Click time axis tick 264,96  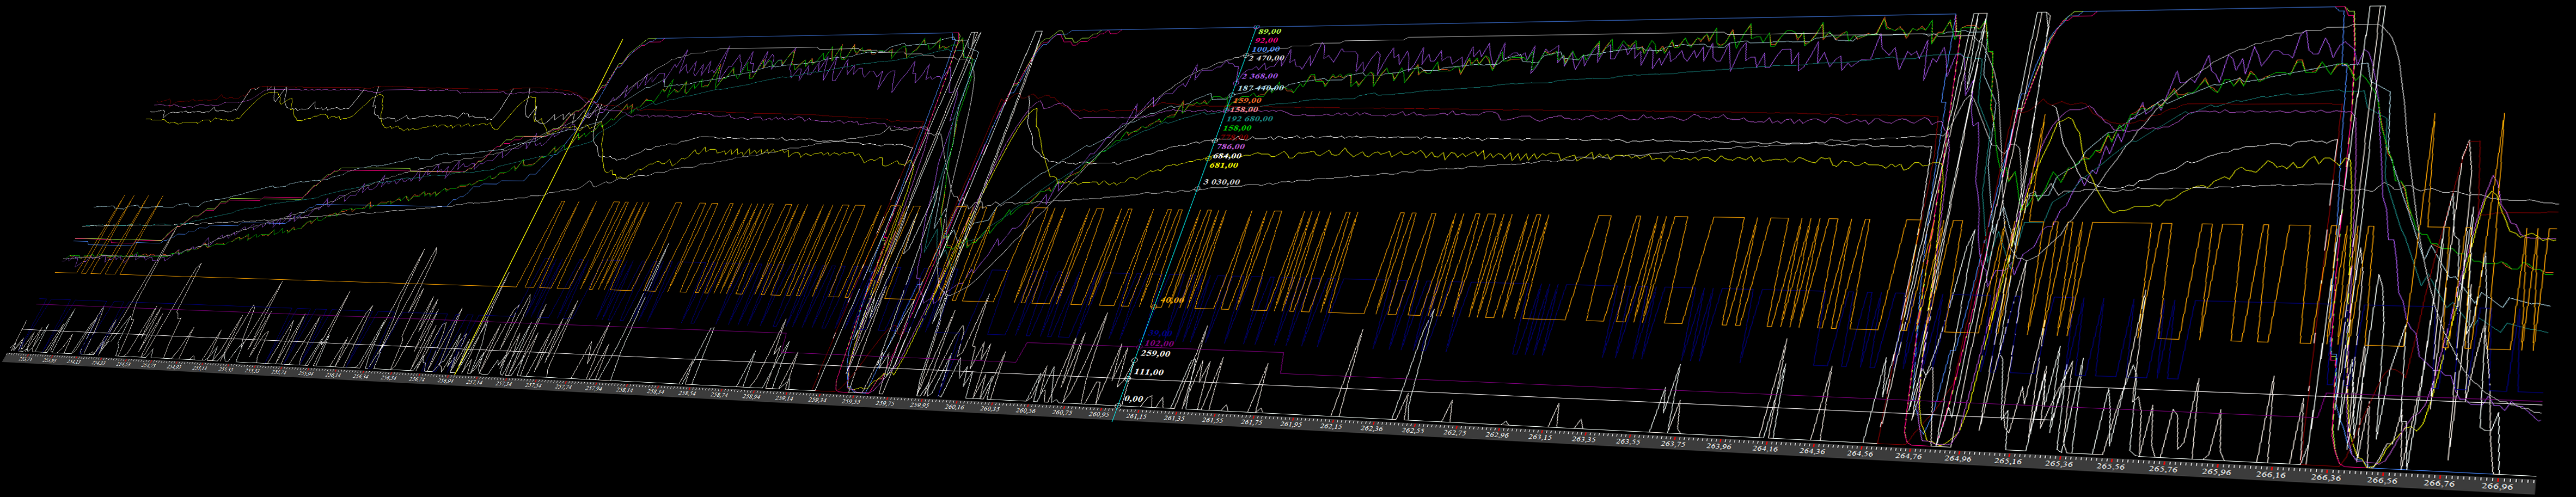click(1958, 459)
